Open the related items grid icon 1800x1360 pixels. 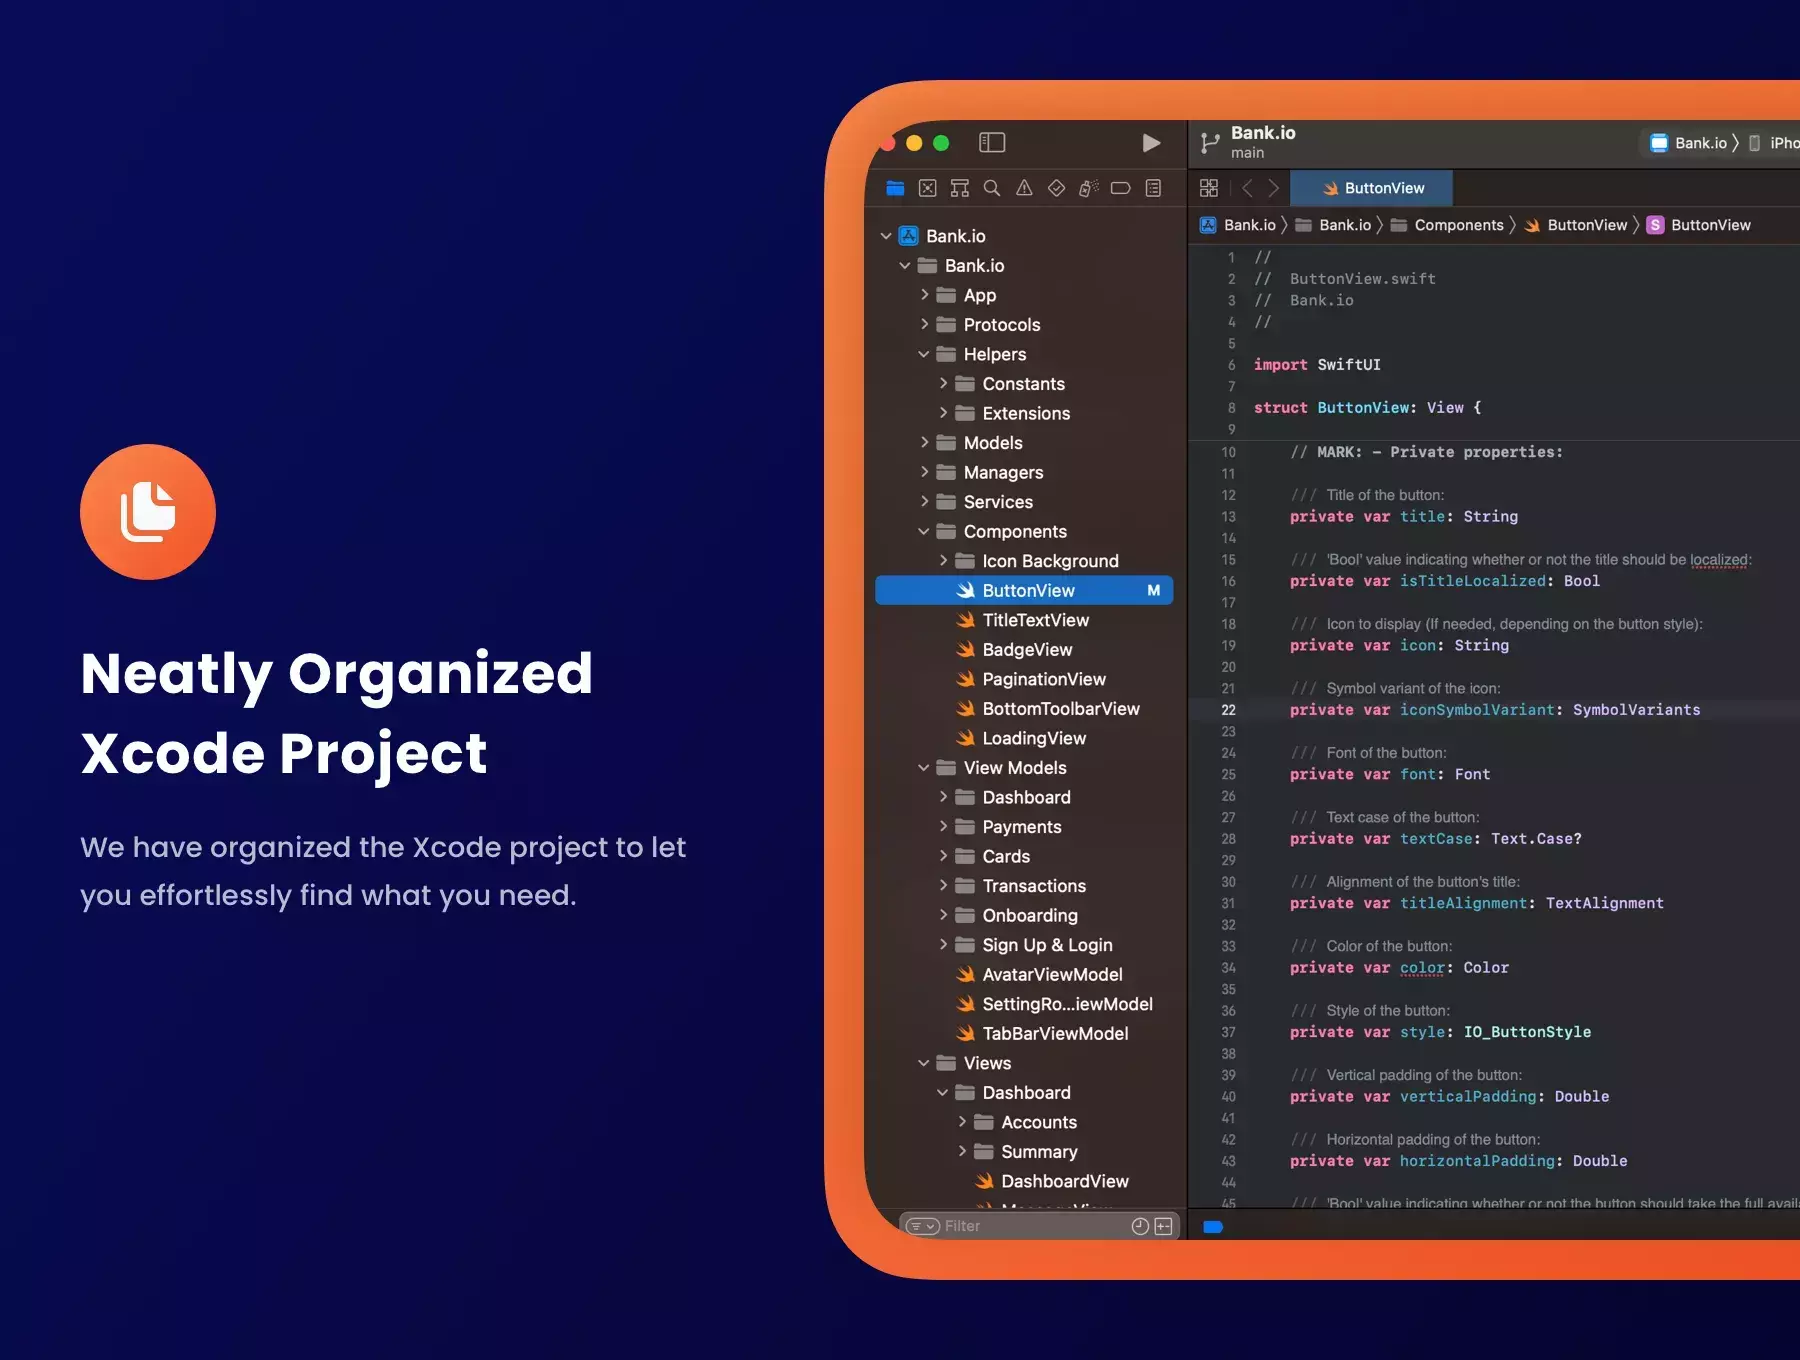point(1209,188)
